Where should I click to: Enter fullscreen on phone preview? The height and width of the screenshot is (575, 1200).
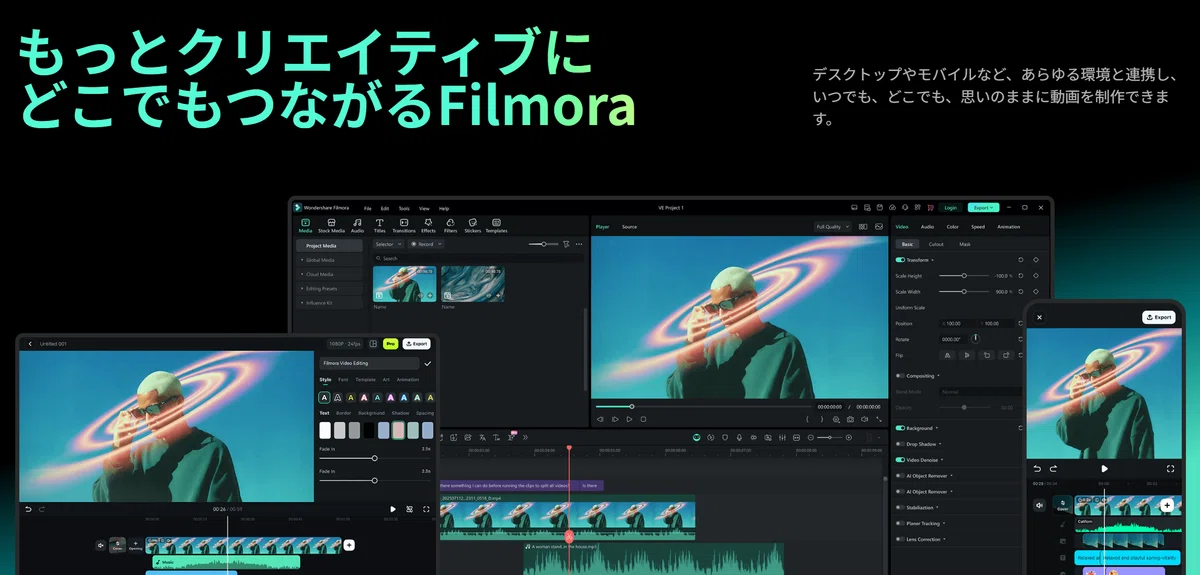[x=1170, y=468]
